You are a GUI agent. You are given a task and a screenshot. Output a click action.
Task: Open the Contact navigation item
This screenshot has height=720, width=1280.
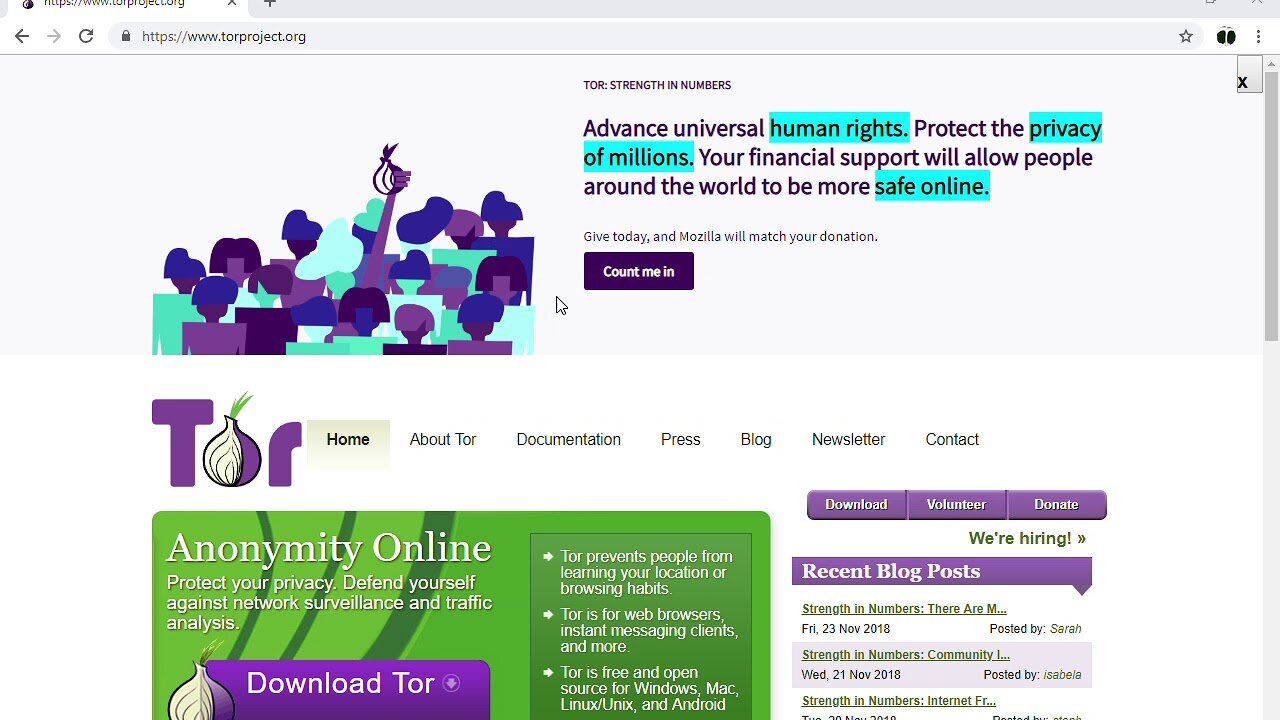click(x=952, y=439)
